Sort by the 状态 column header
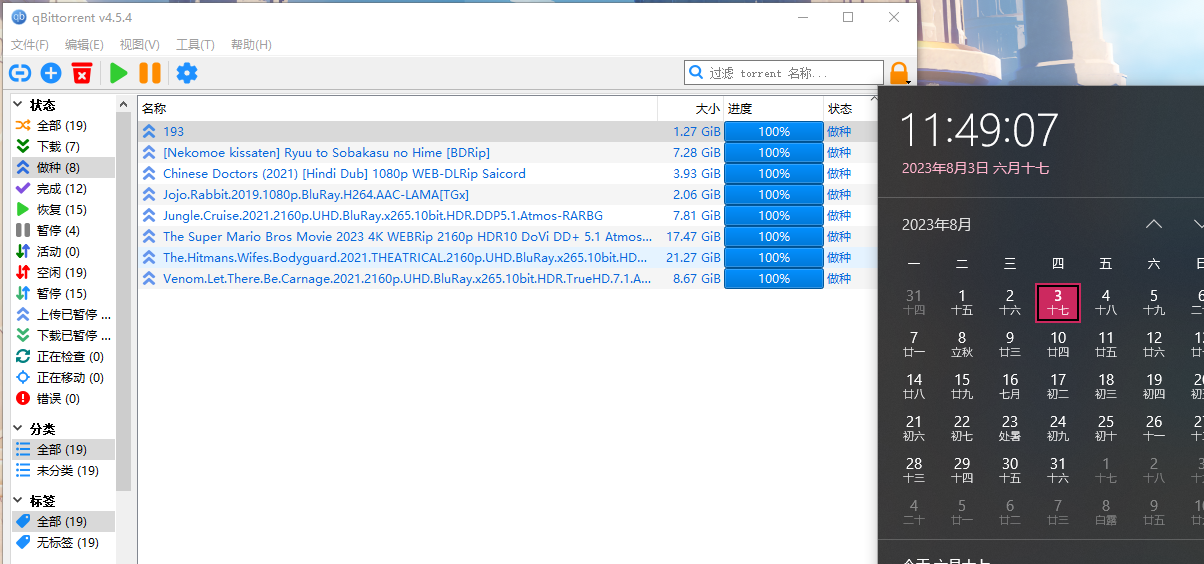Viewport: 1204px width, 564px height. point(849,109)
